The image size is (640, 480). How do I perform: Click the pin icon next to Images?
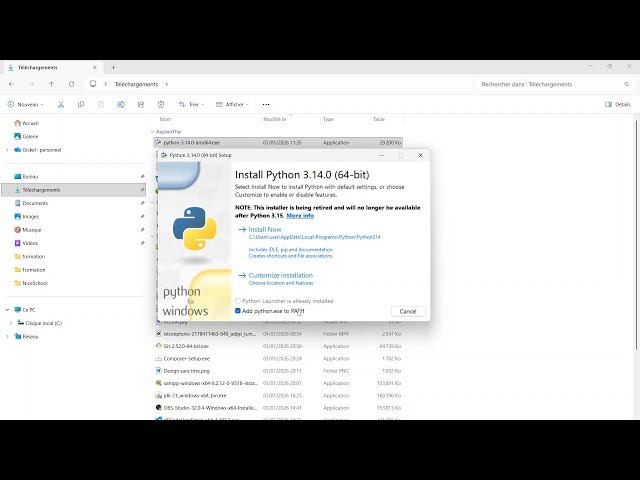click(142, 216)
